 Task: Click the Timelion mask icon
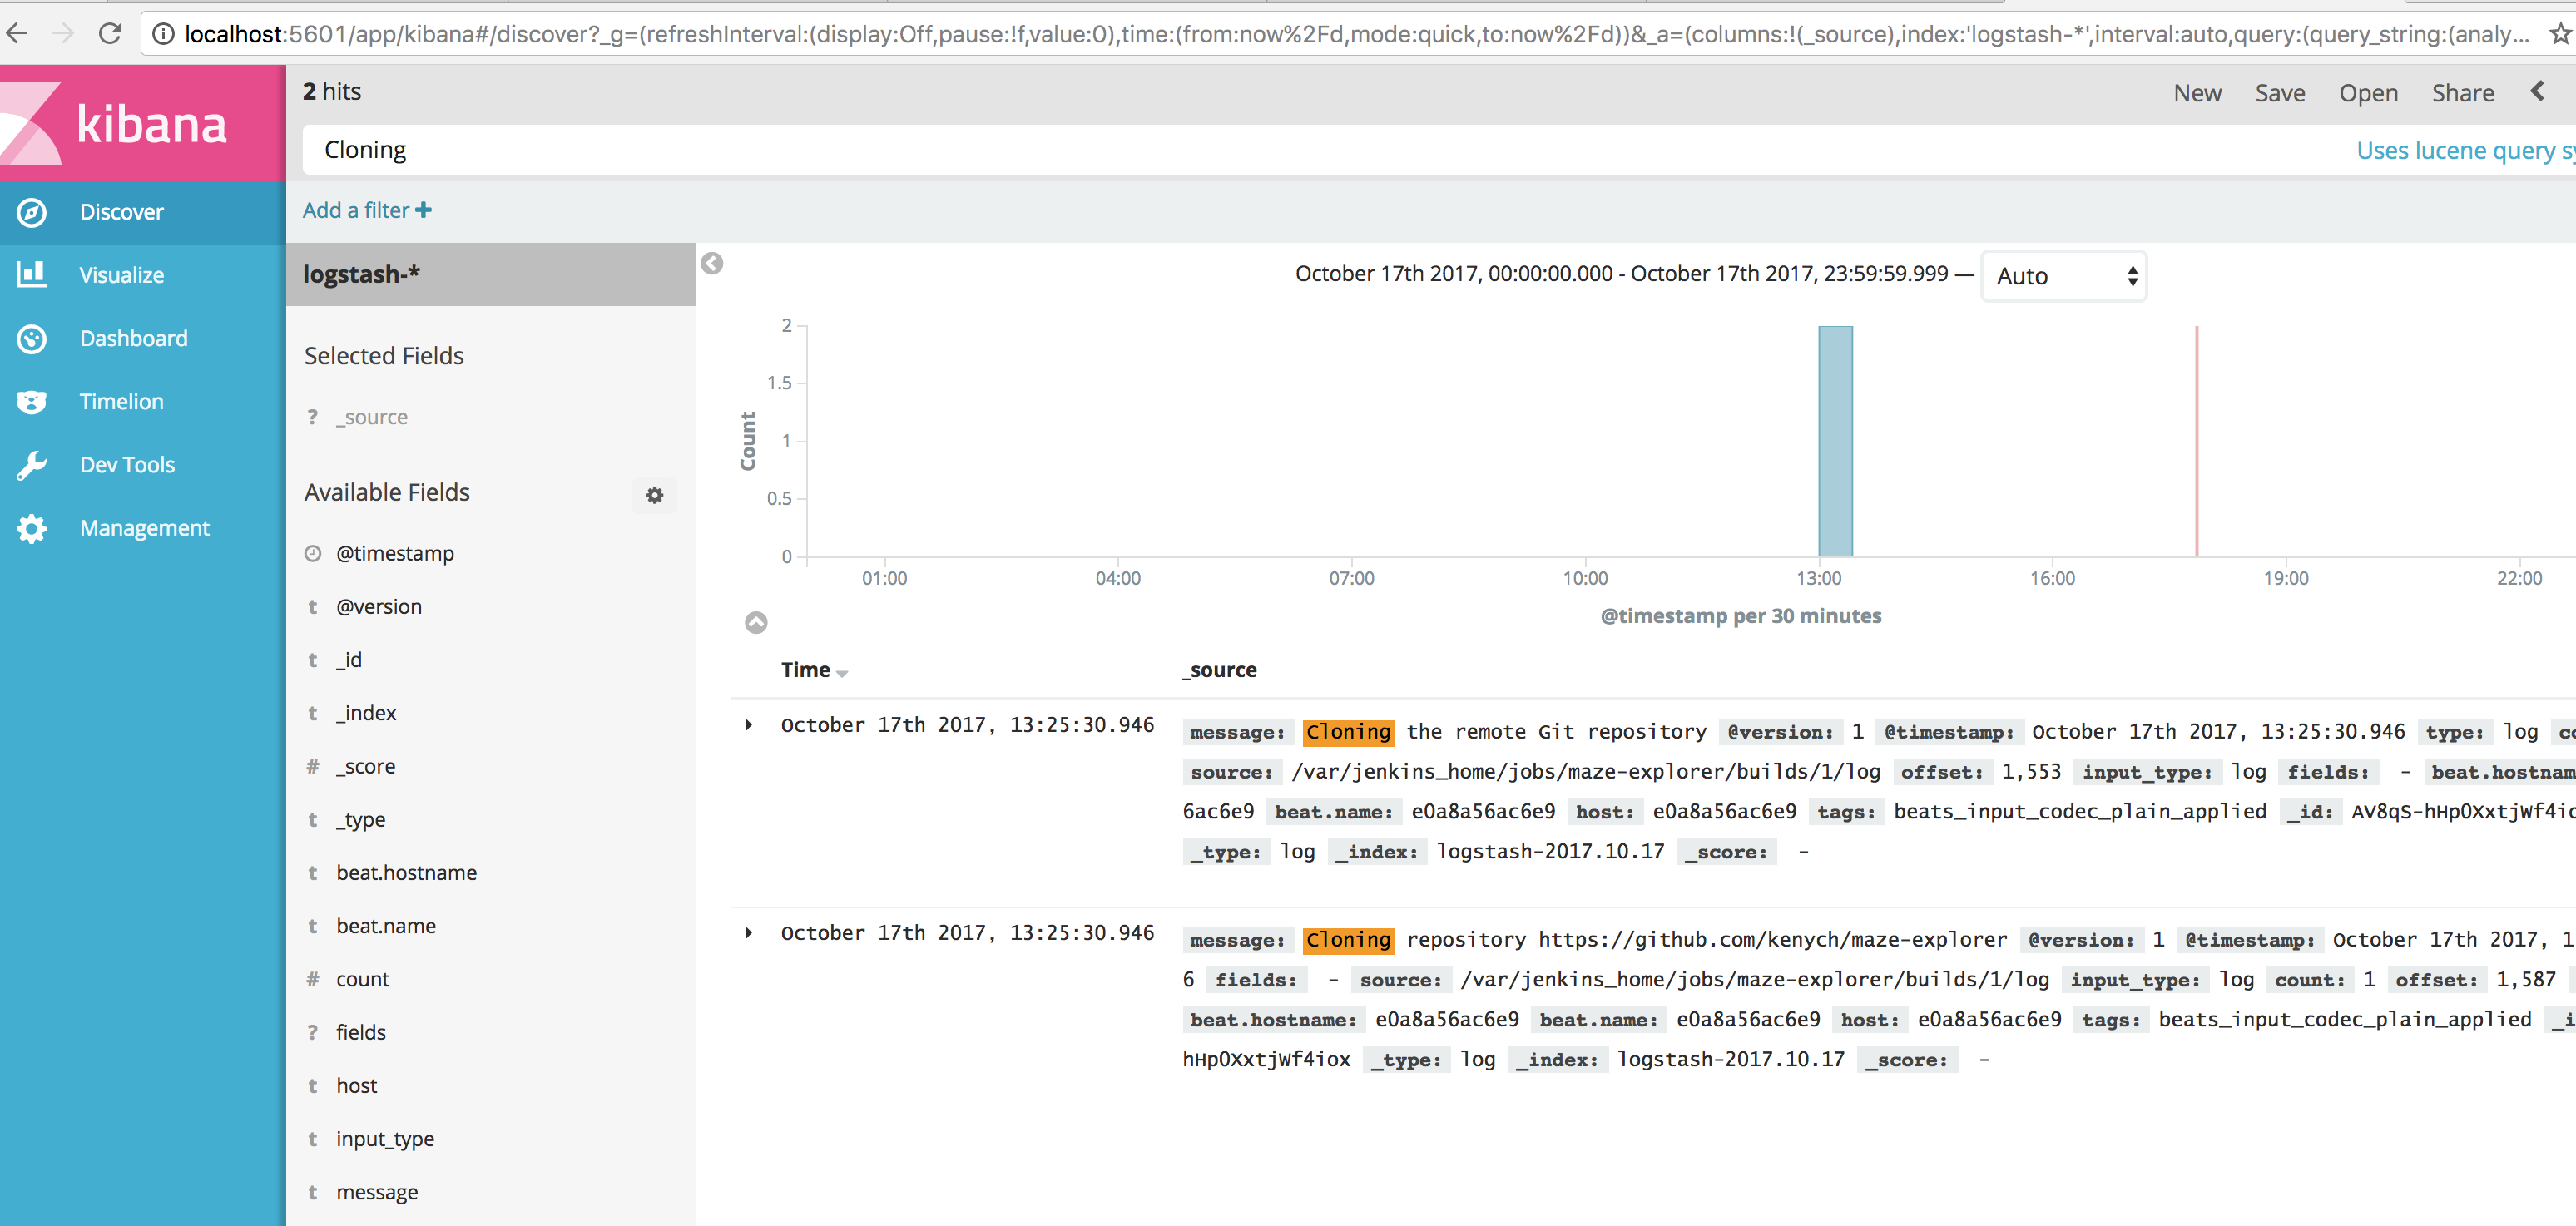(32, 402)
